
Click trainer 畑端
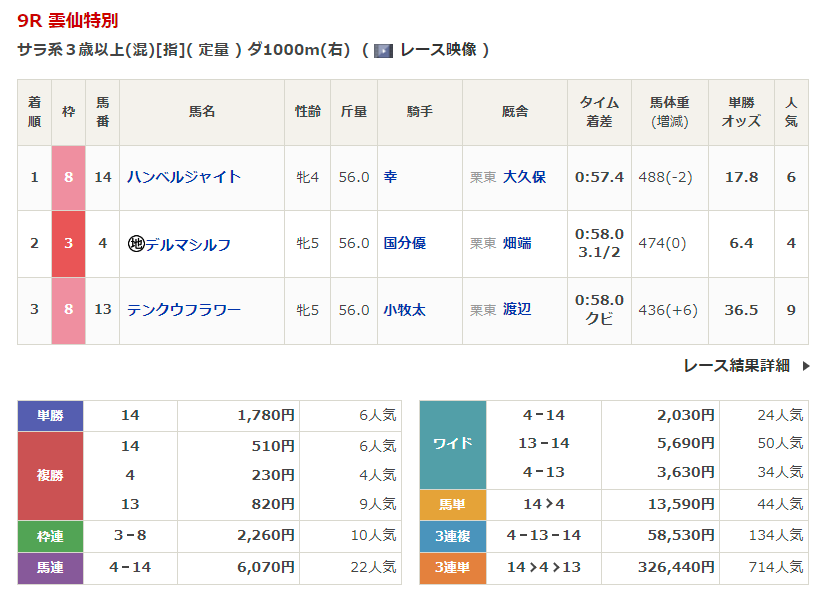(517, 243)
